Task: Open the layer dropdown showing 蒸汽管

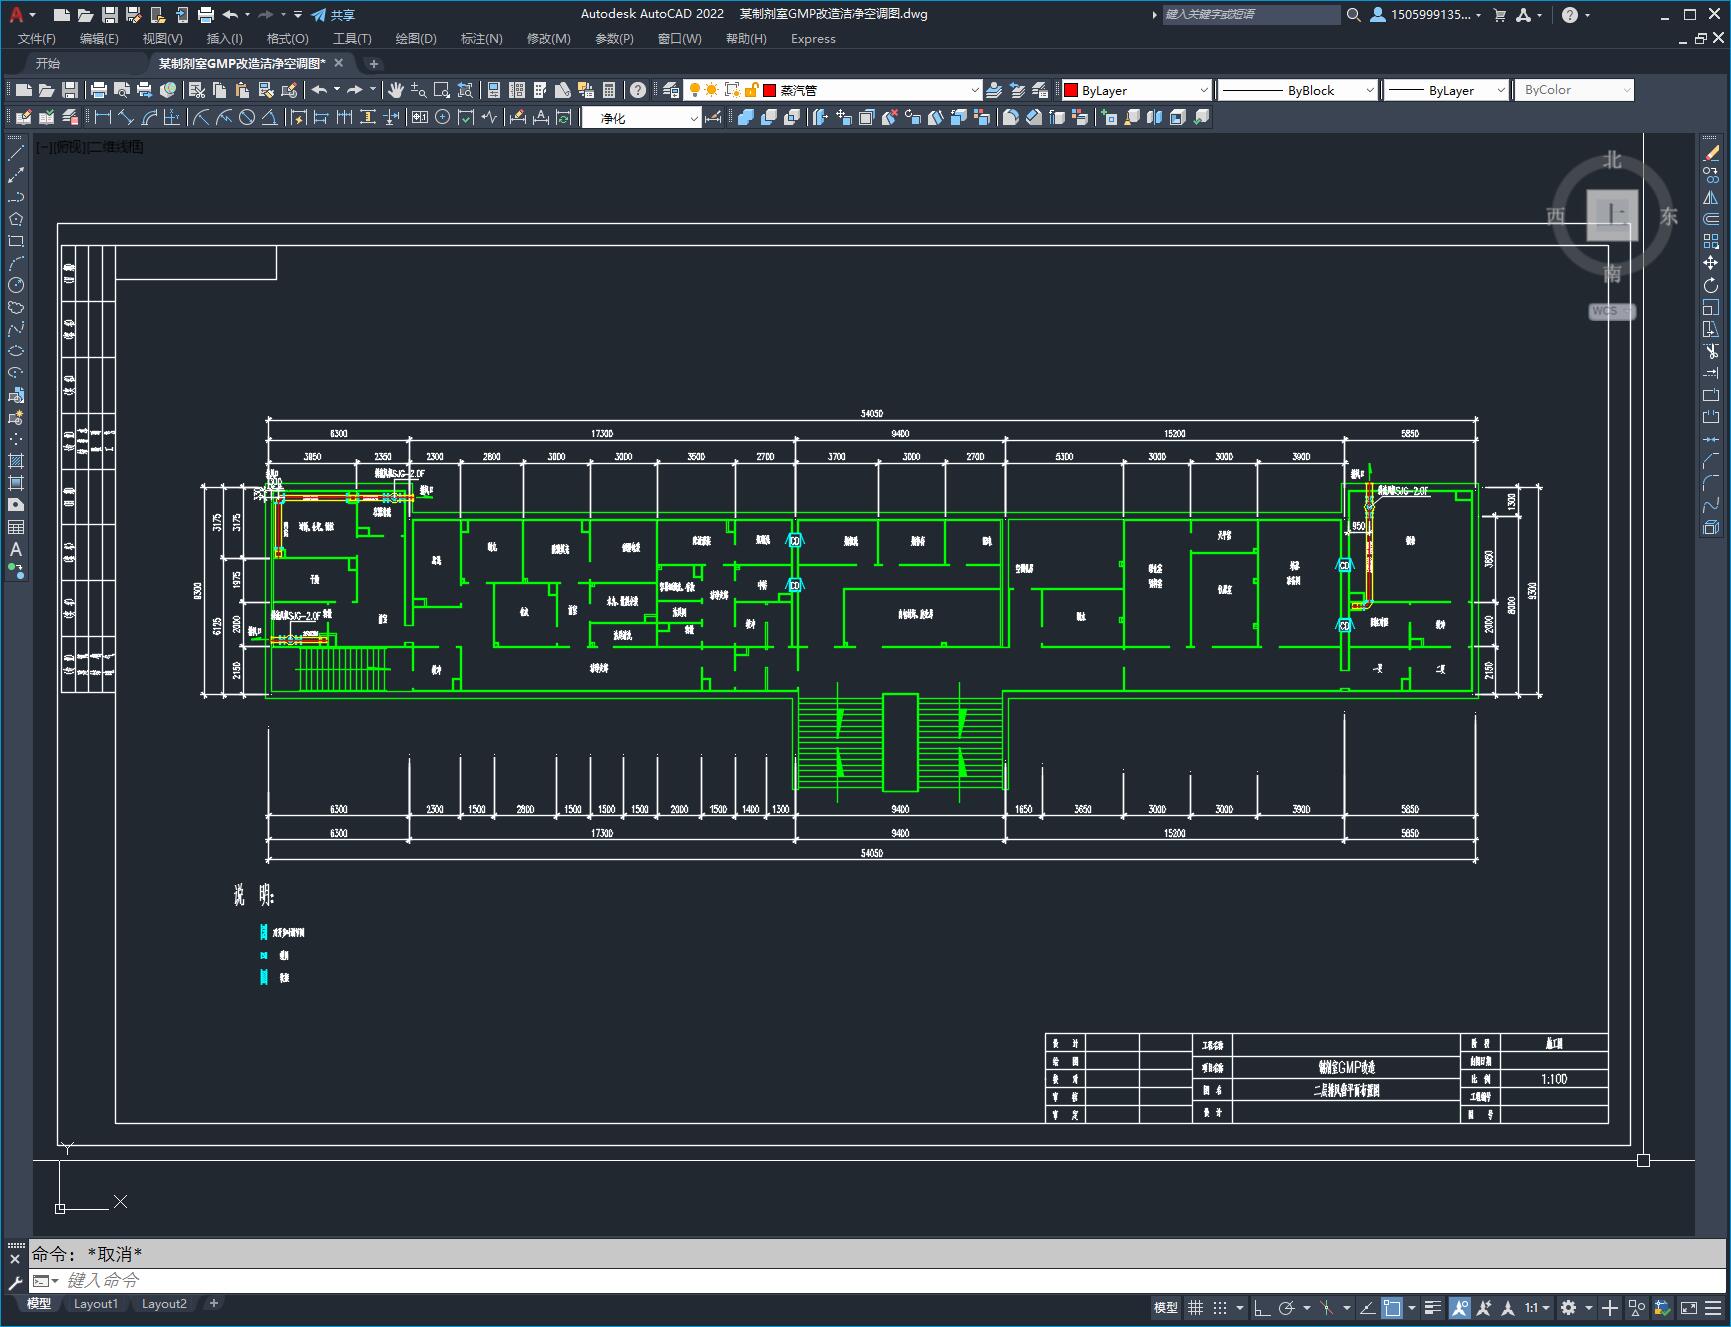Action: pyautogui.click(x=833, y=90)
